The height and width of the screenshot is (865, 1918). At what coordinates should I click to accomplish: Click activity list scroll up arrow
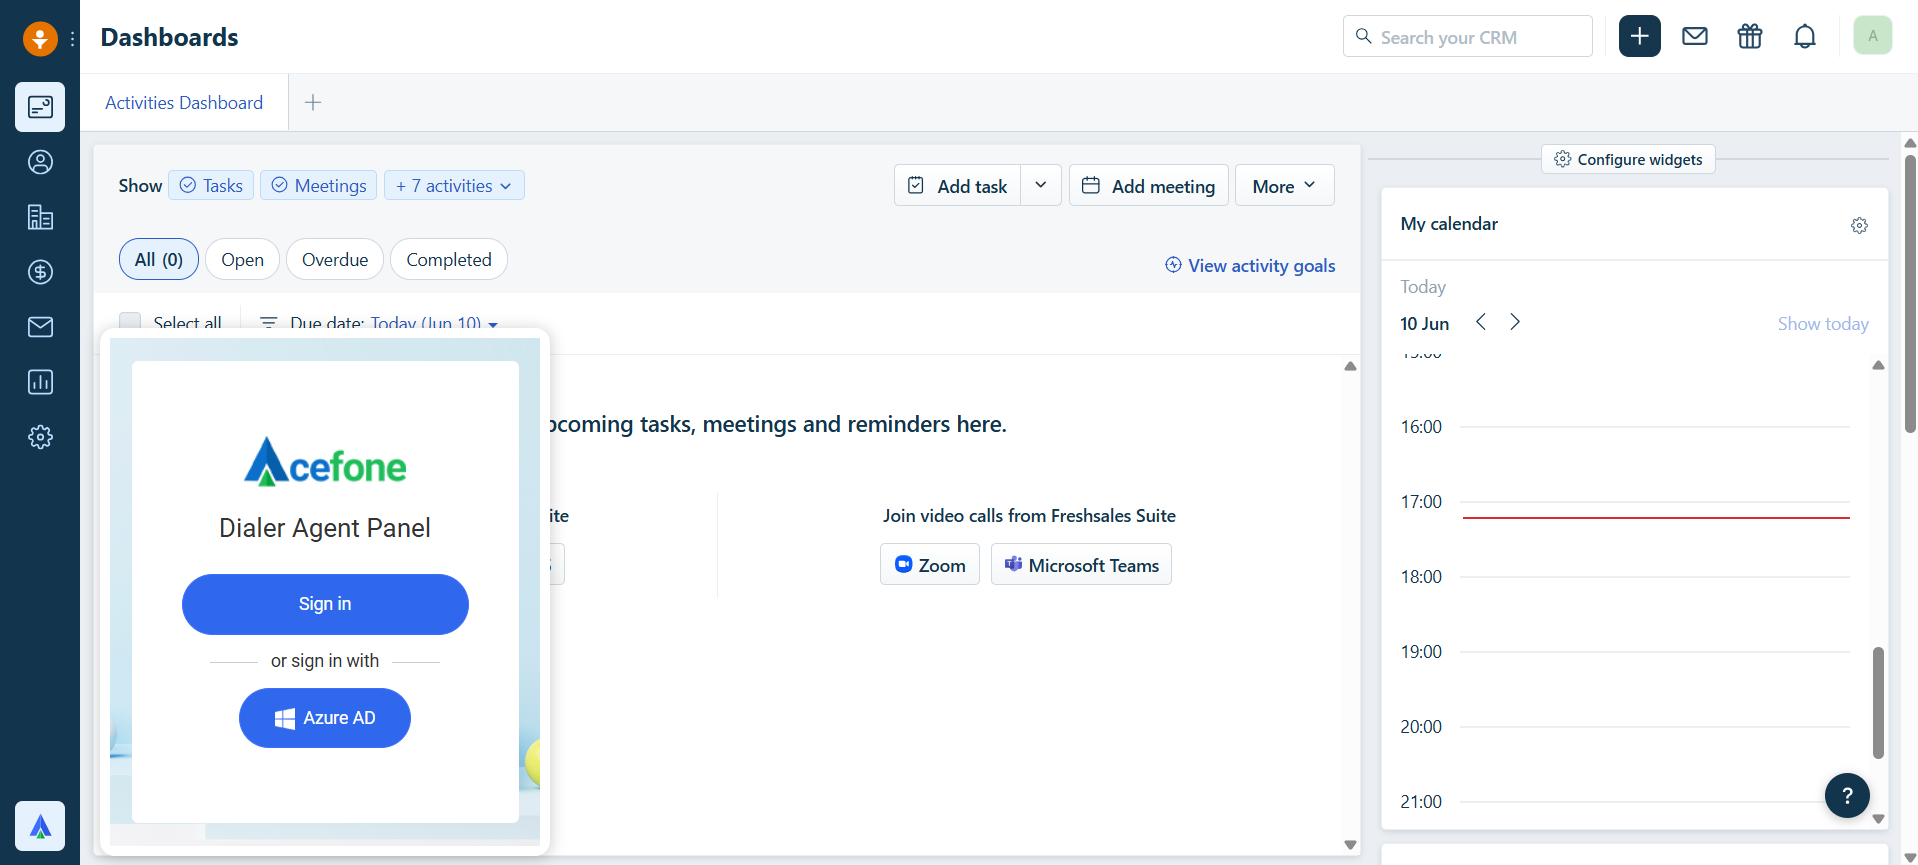pyautogui.click(x=1350, y=366)
